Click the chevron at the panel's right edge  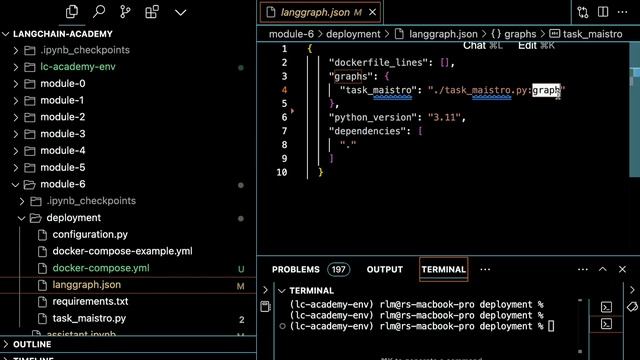click(x=632, y=290)
